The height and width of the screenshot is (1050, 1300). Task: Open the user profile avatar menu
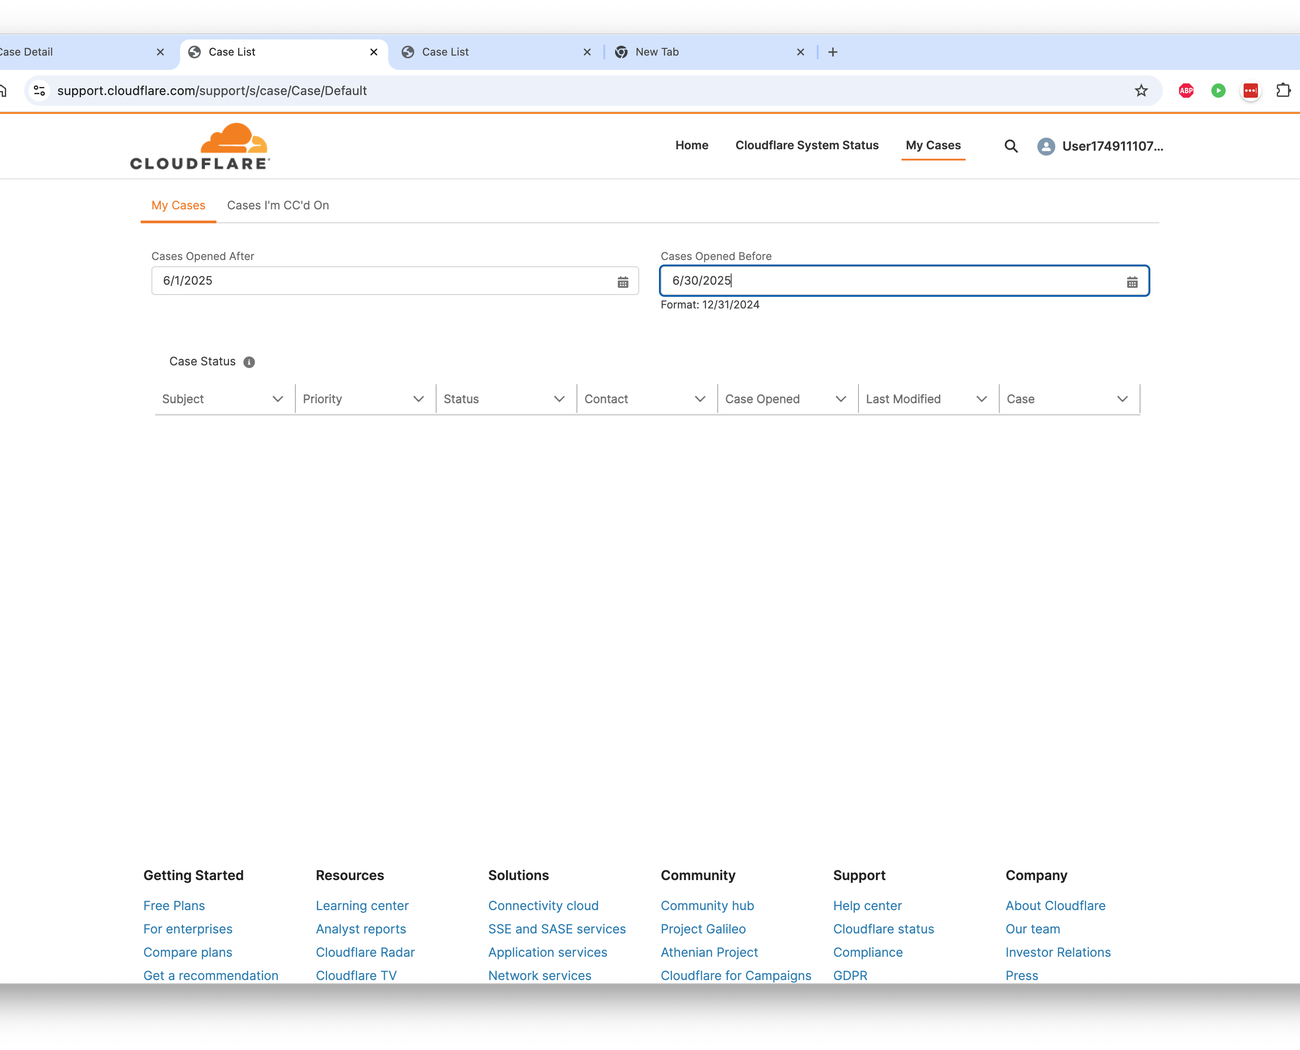pos(1046,146)
